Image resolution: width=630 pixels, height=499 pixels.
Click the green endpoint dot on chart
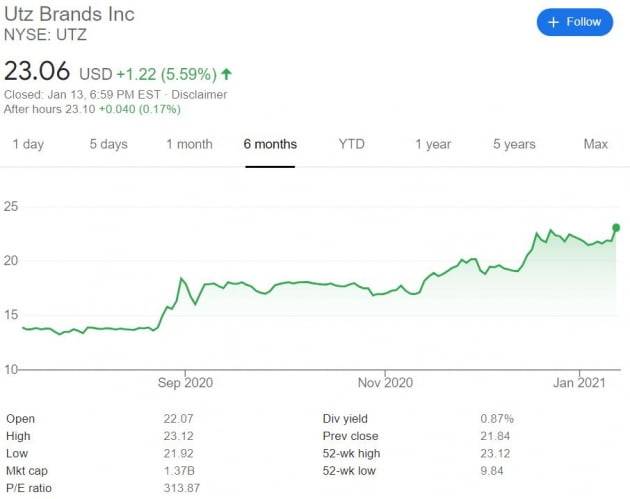(x=616, y=228)
